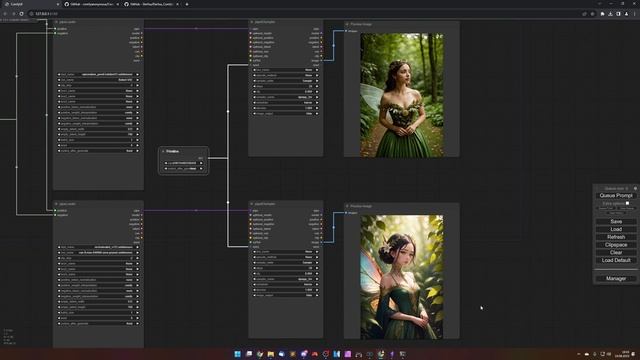The width and height of the screenshot is (640, 360).
Task: Open ckpt_name dropdown in the upper loader node
Action: [x=98, y=75]
